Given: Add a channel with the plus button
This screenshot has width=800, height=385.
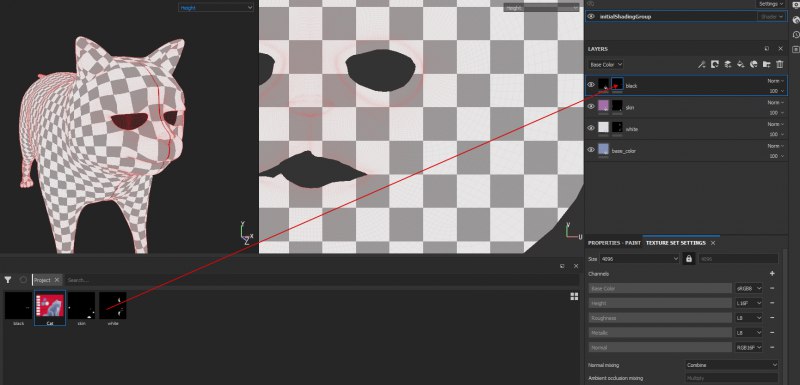Looking at the screenshot, I should click(x=772, y=273).
